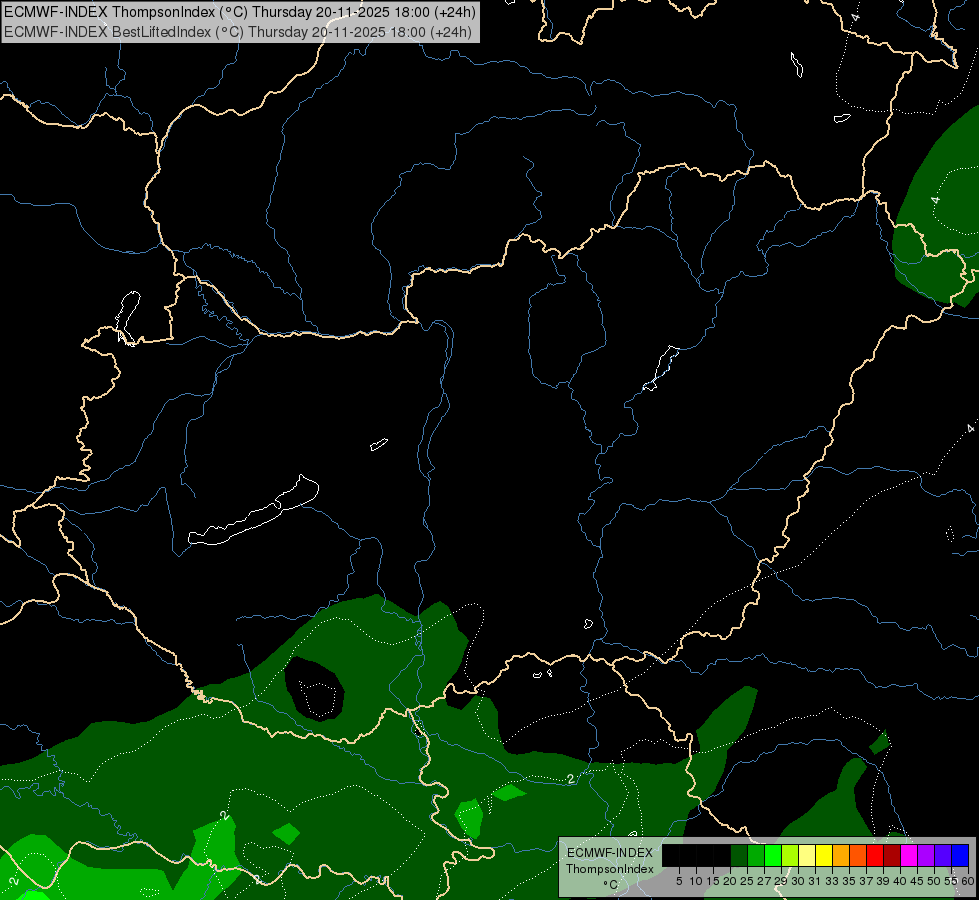Click the pale yellow 30–31 legend swatch
The width and height of the screenshot is (979, 900).
[x=807, y=855]
